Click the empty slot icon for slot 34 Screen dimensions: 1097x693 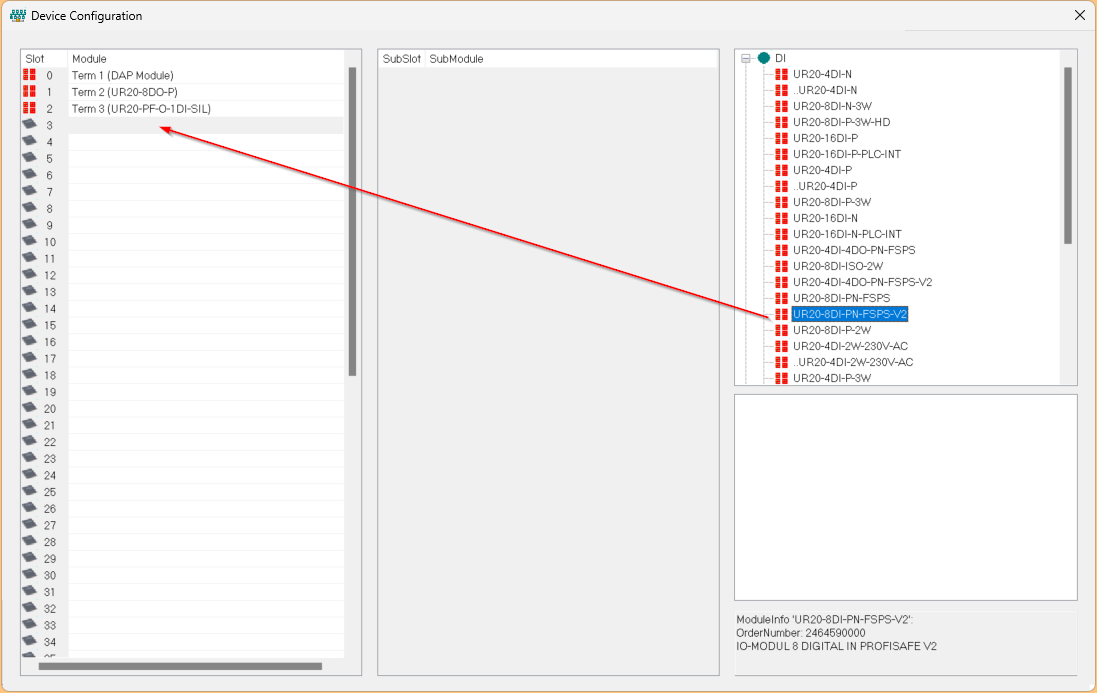click(29, 641)
